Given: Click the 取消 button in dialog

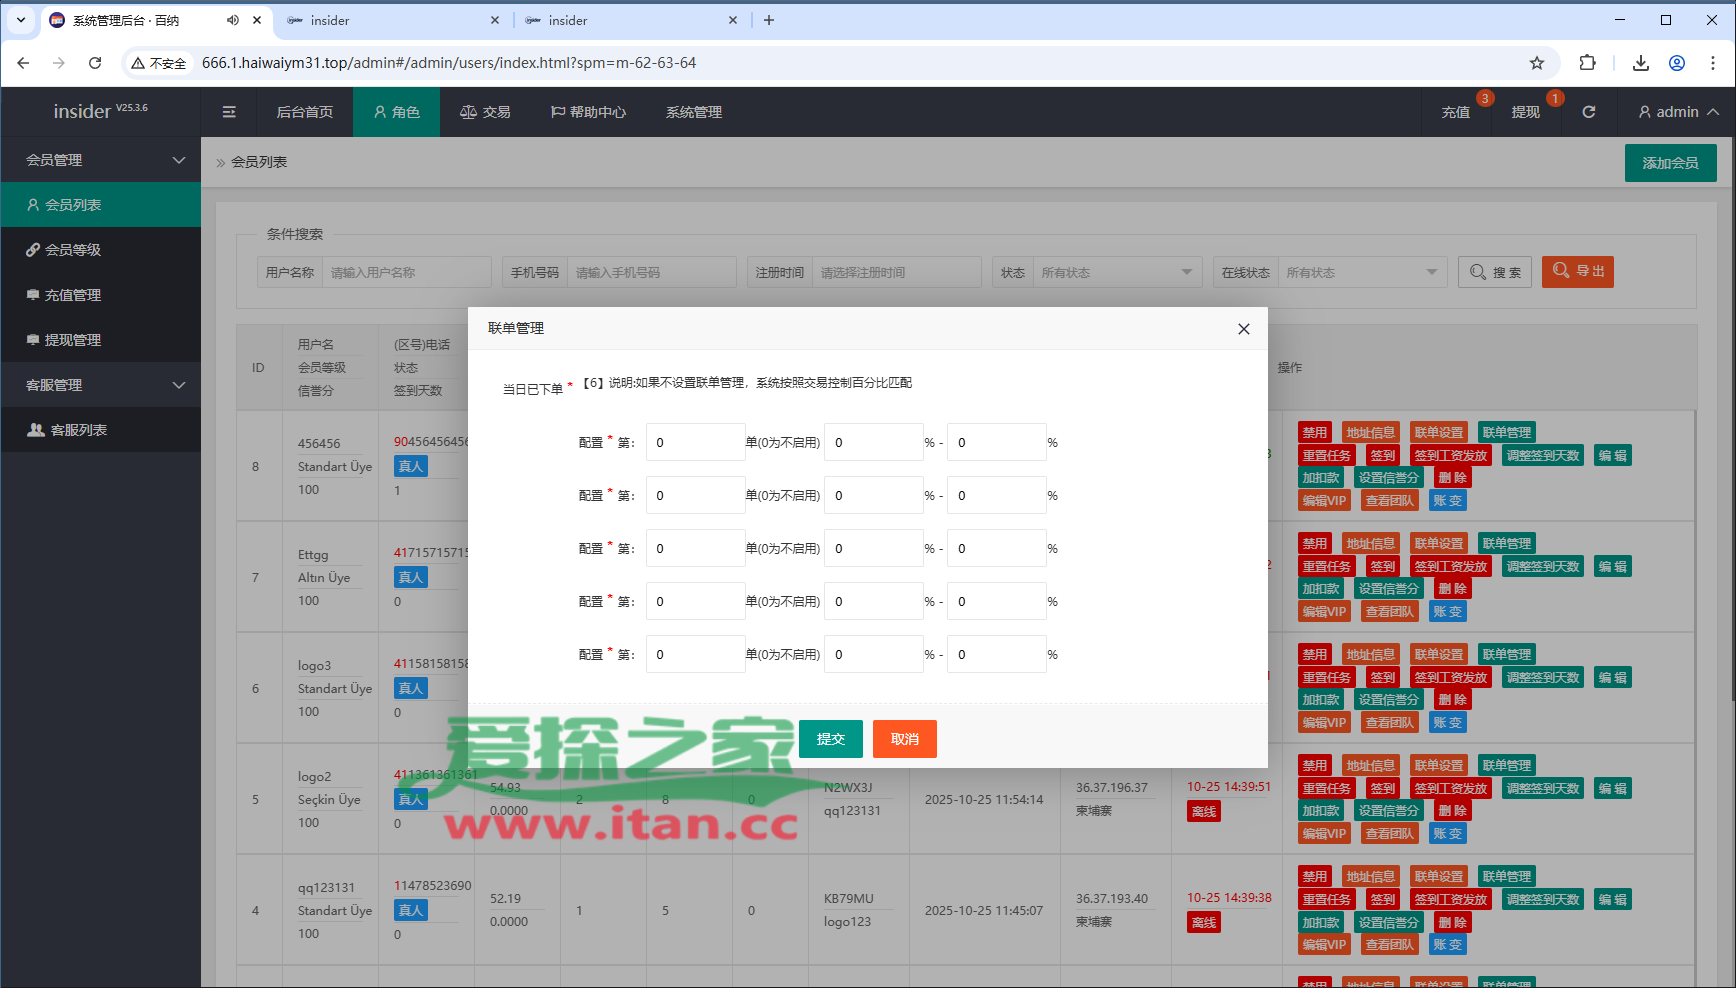Looking at the screenshot, I should click(x=904, y=739).
